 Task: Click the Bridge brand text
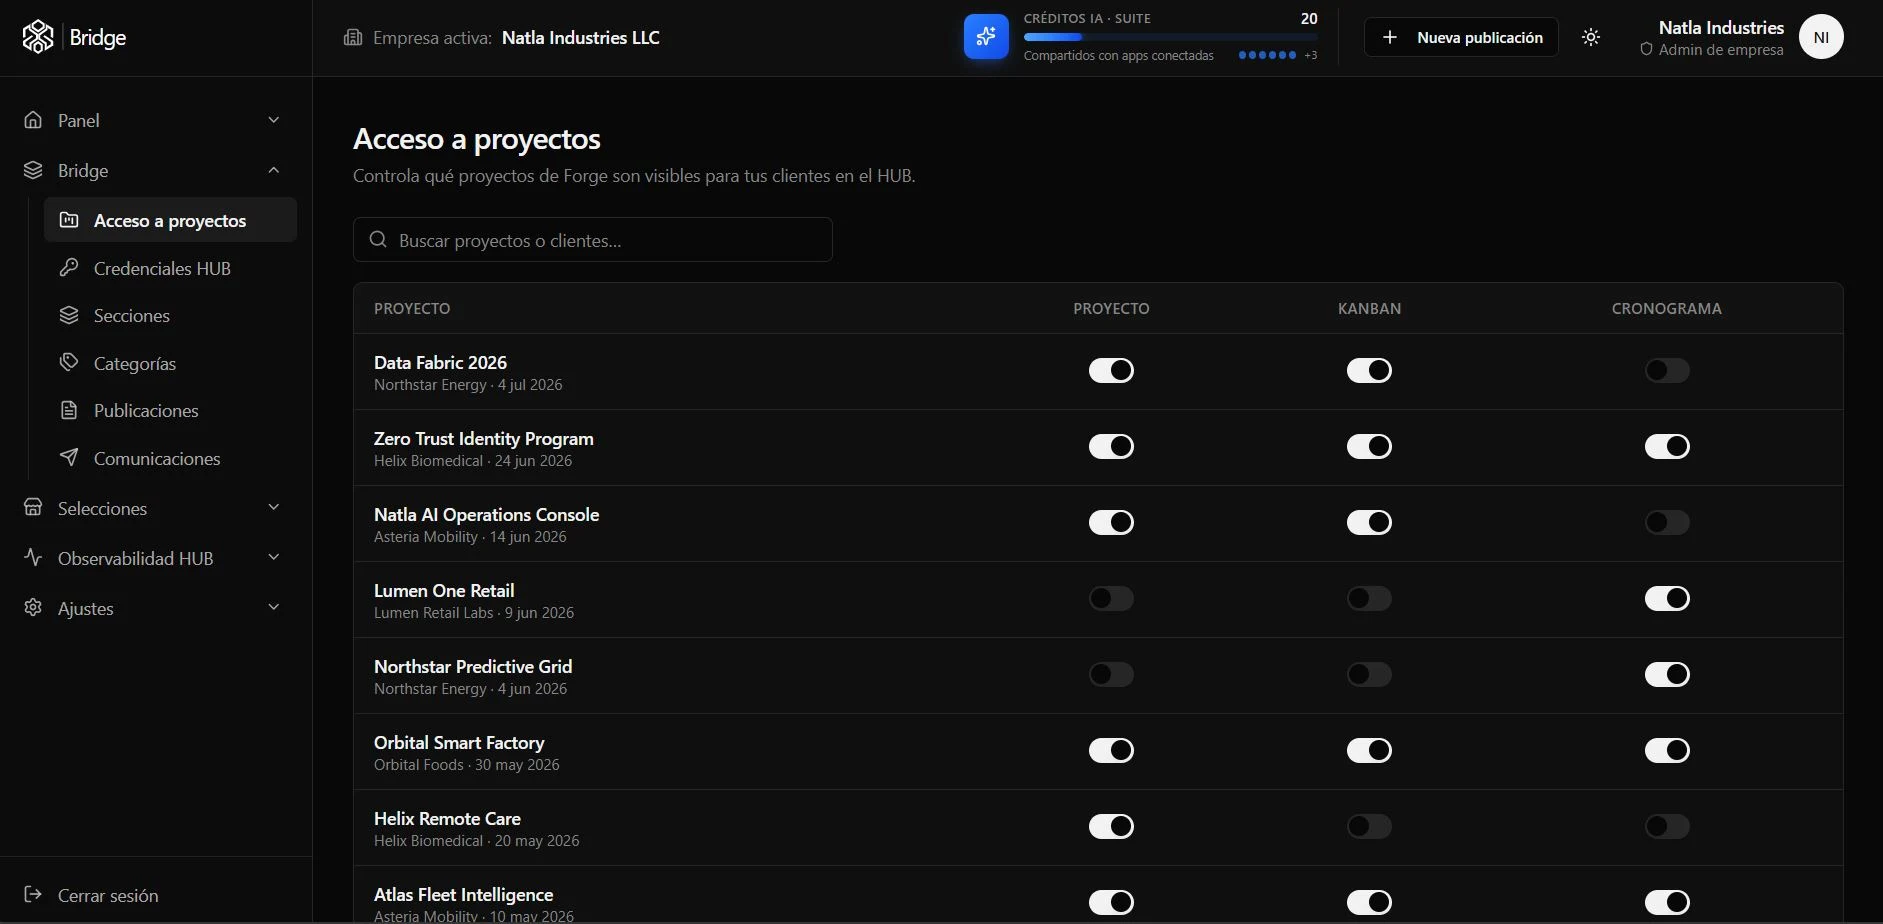point(98,38)
